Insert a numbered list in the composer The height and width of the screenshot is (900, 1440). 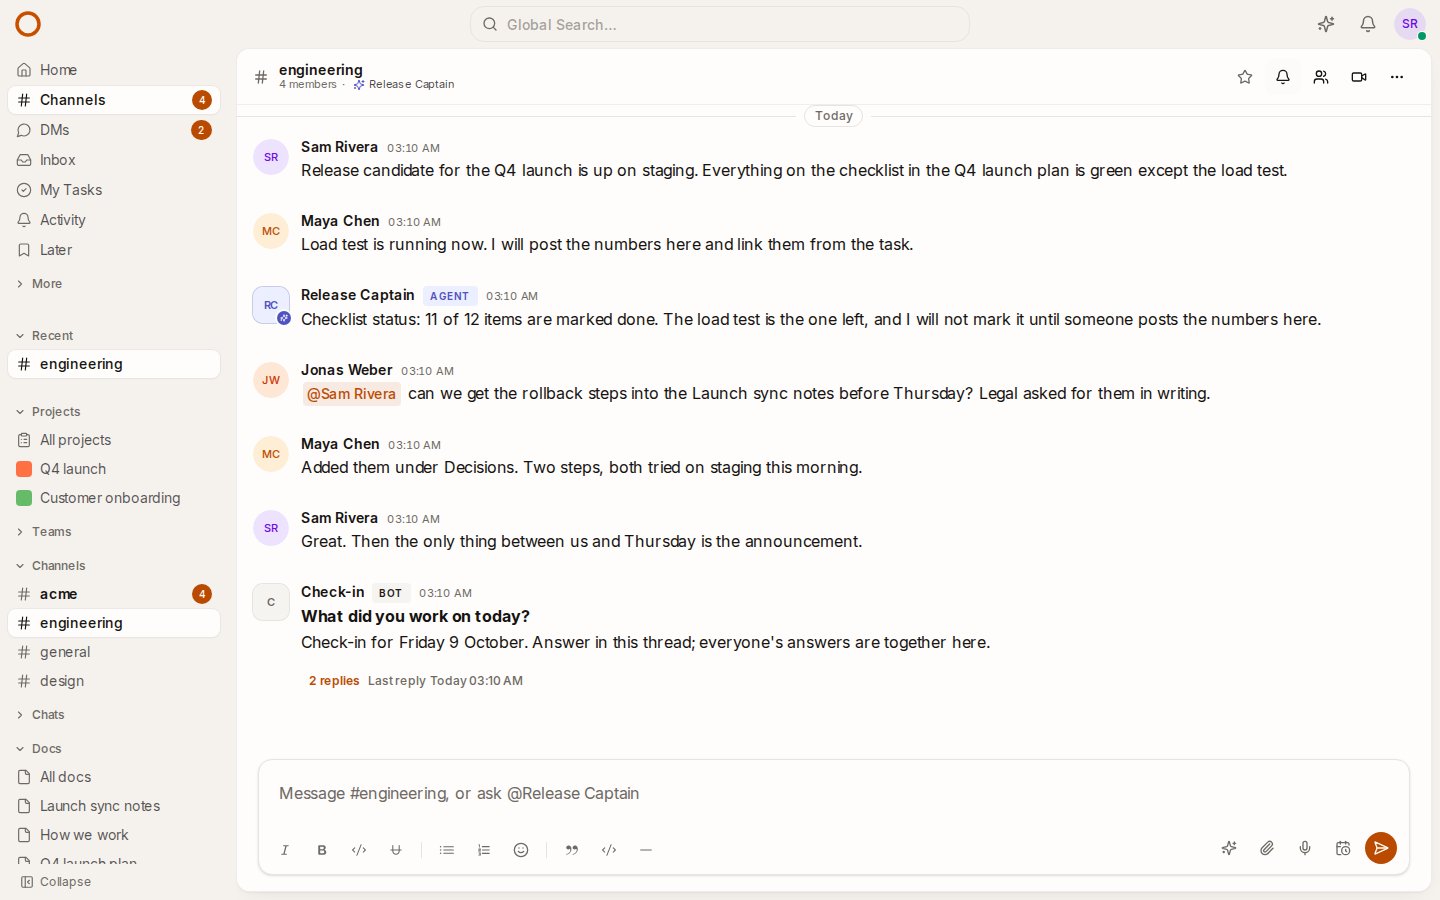click(x=484, y=850)
